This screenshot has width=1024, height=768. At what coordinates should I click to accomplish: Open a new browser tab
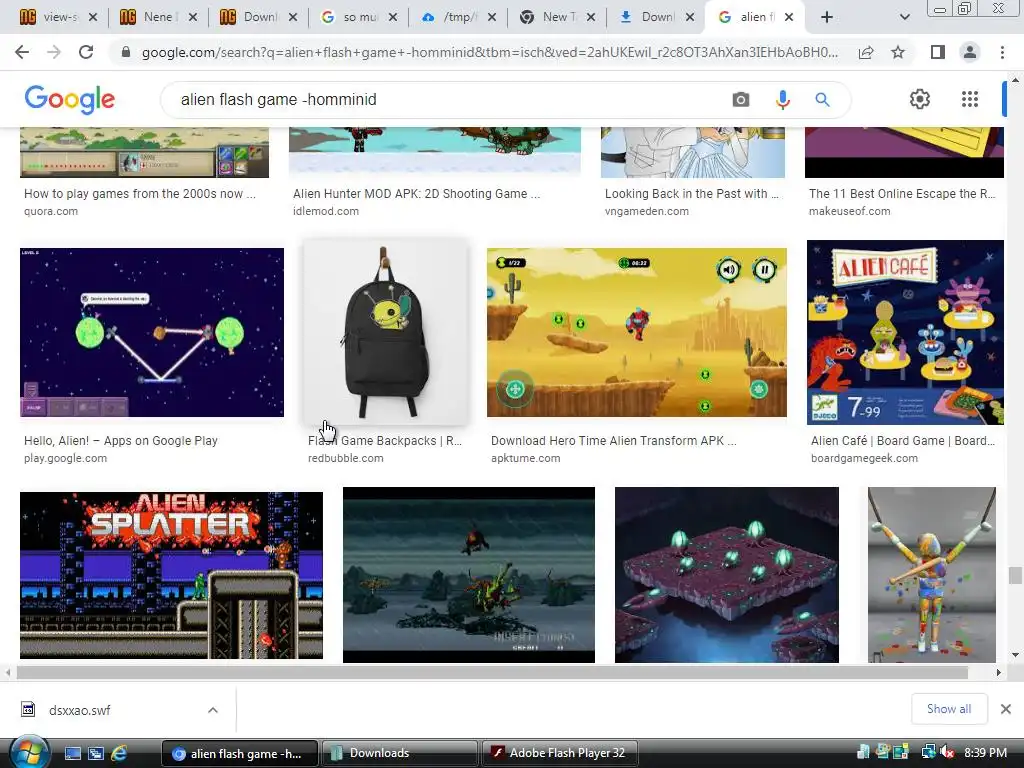827,17
